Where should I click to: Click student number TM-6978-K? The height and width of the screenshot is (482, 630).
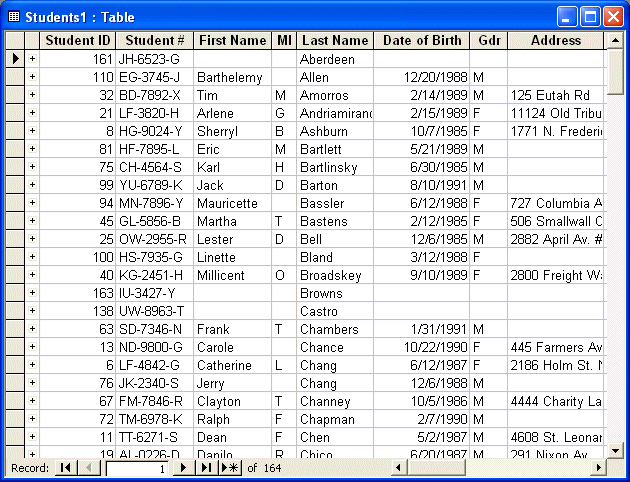155,419
